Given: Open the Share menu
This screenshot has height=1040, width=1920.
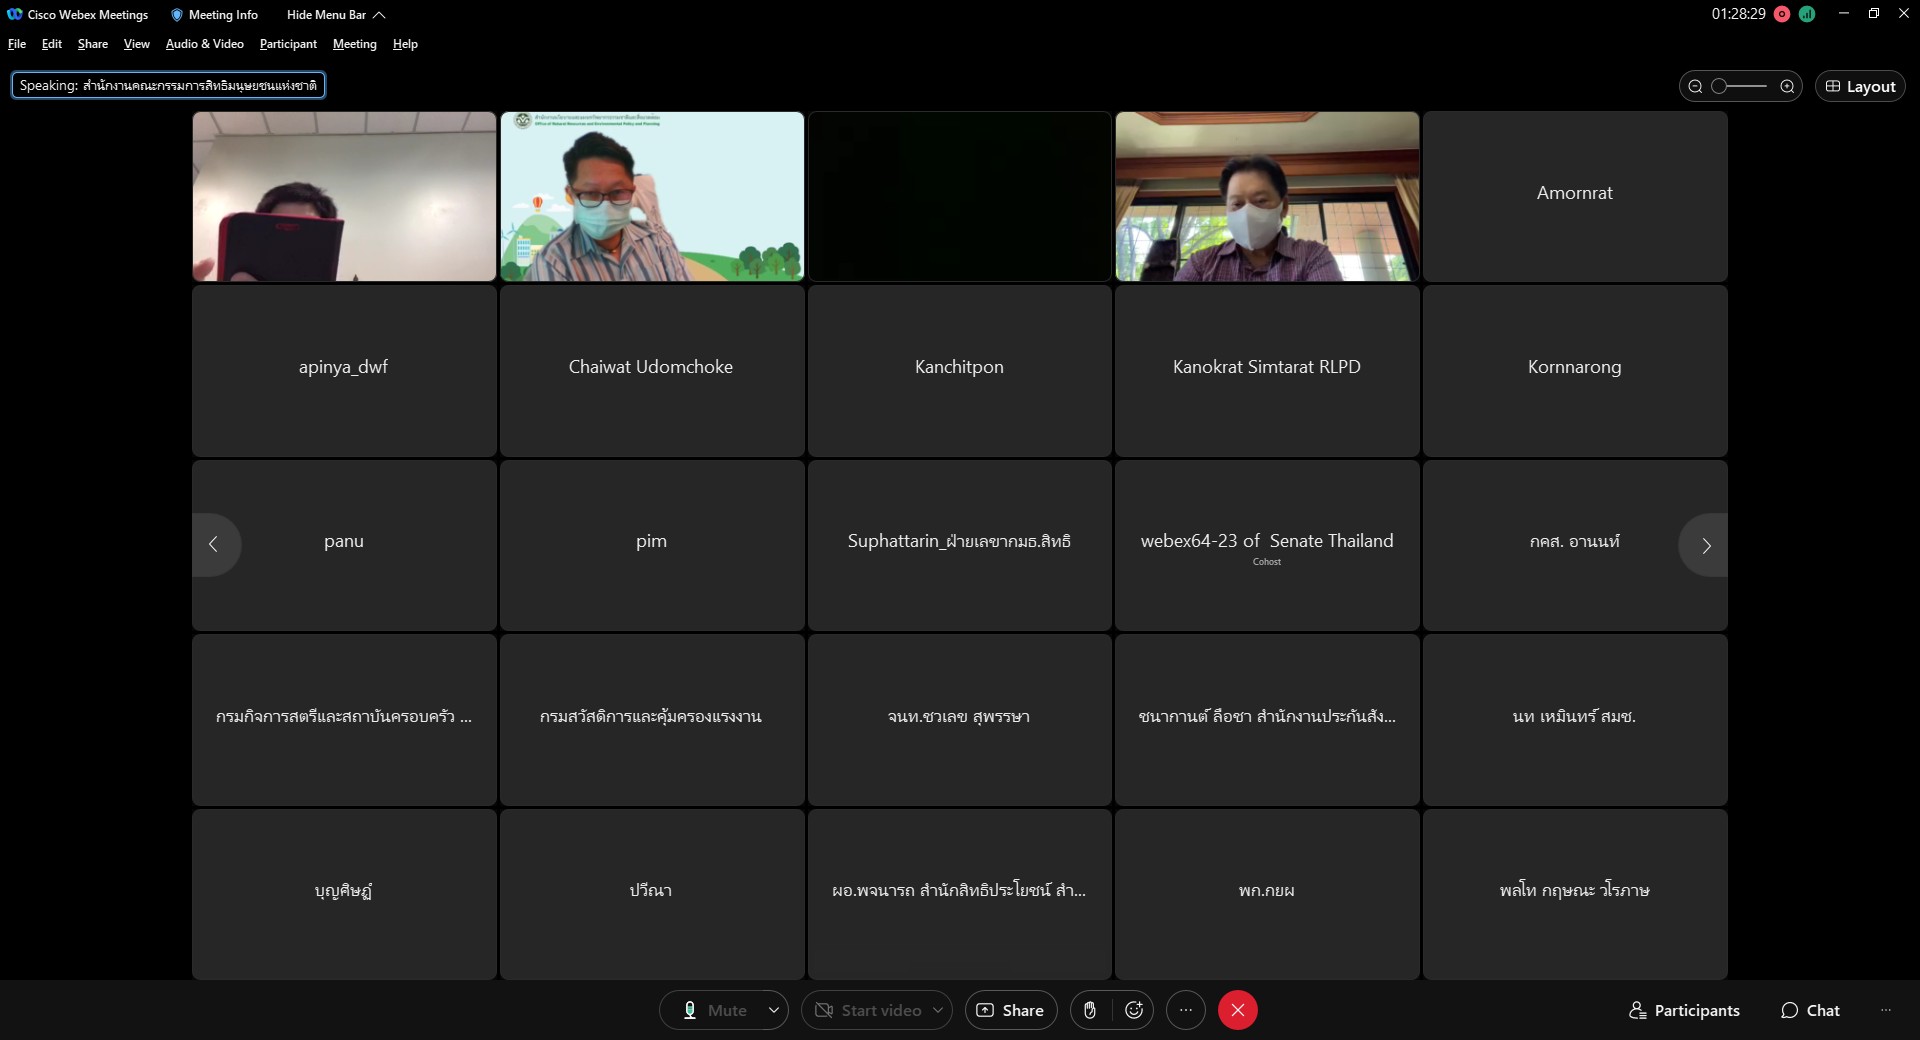Looking at the screenshot, I should pos(93,44).
